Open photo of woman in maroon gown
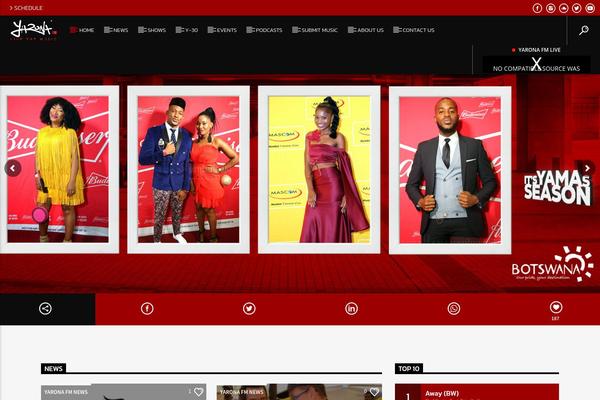600x400 pixels. tap(320, 169)
